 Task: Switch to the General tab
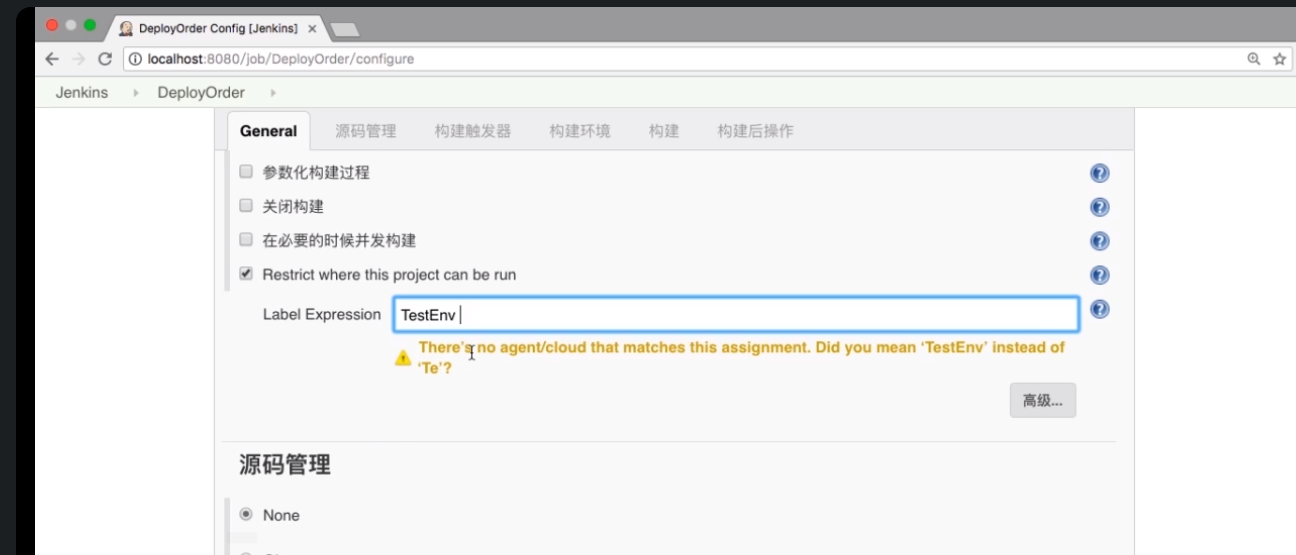coord(268,131)
